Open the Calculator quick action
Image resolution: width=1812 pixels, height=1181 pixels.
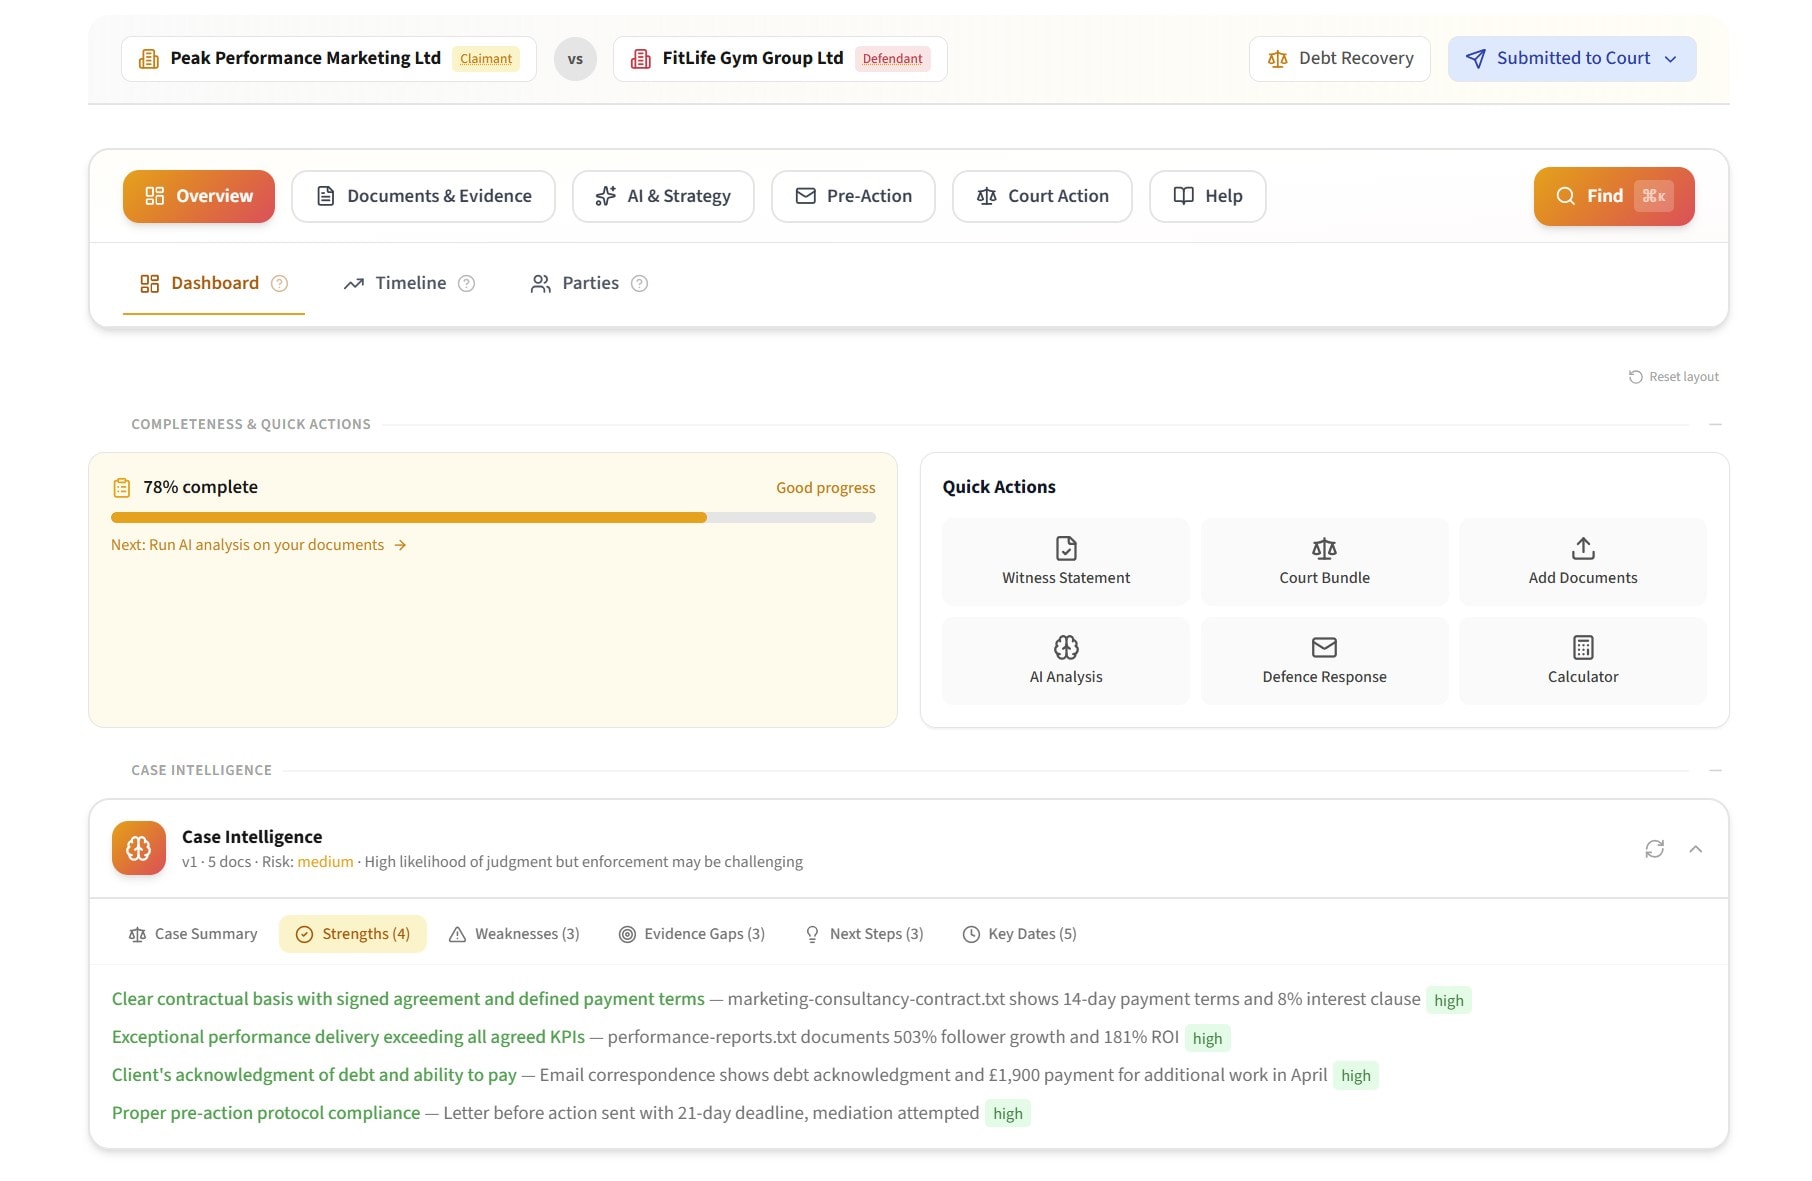tap(1582, 660)
